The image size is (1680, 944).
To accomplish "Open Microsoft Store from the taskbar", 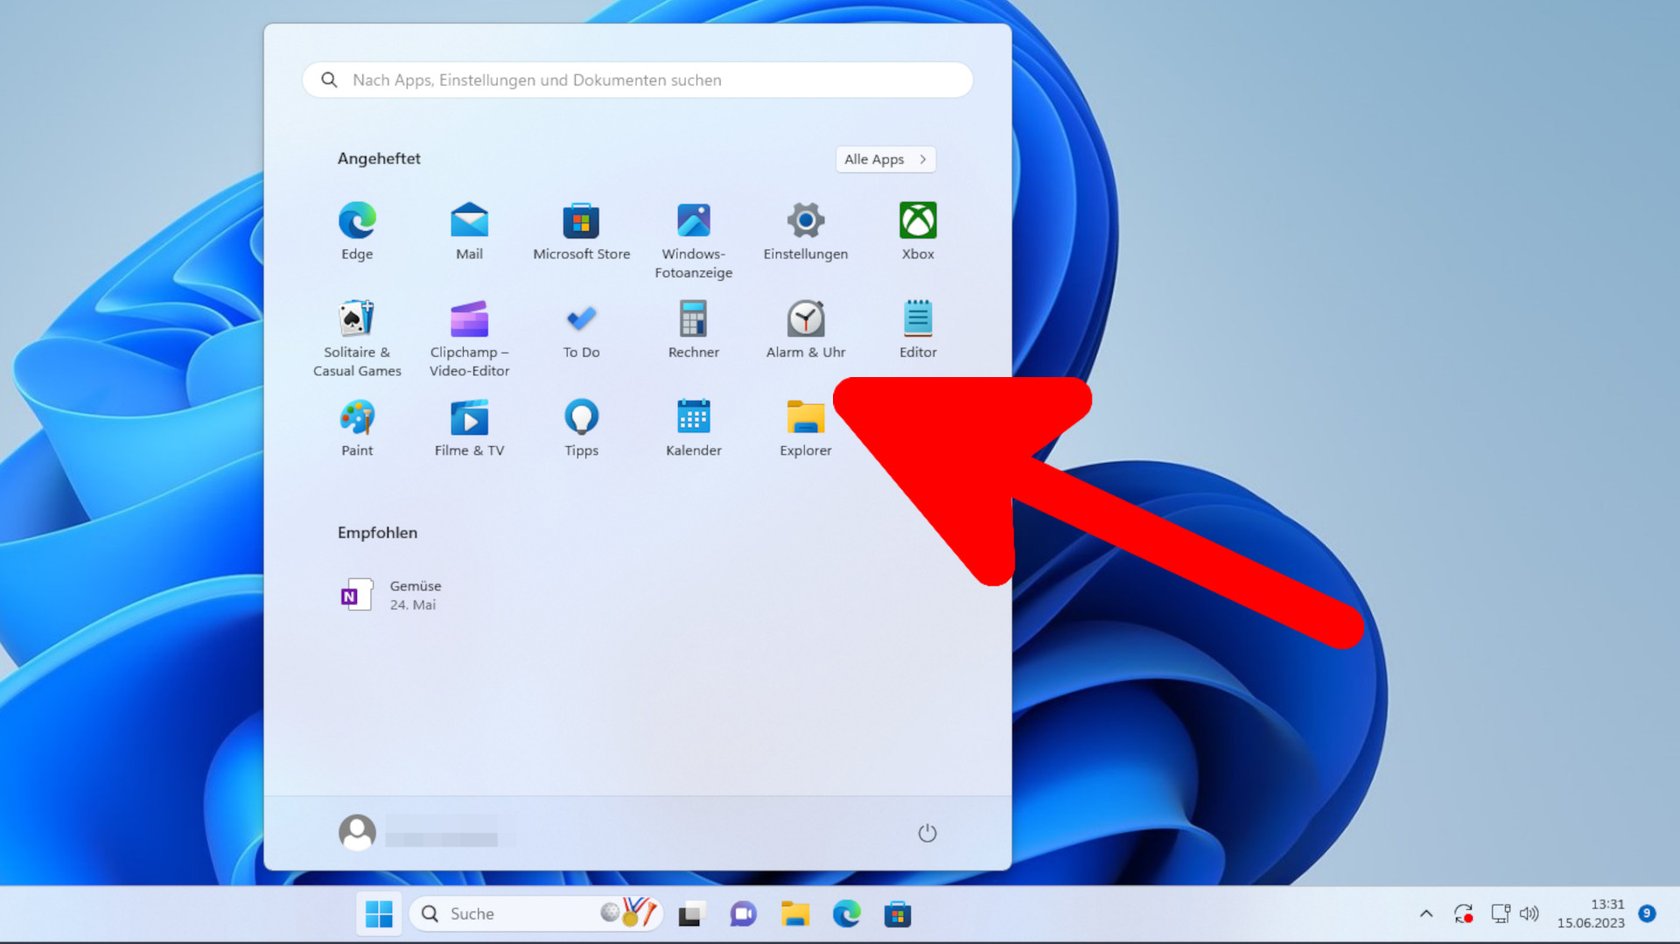I will click(898, 914).
